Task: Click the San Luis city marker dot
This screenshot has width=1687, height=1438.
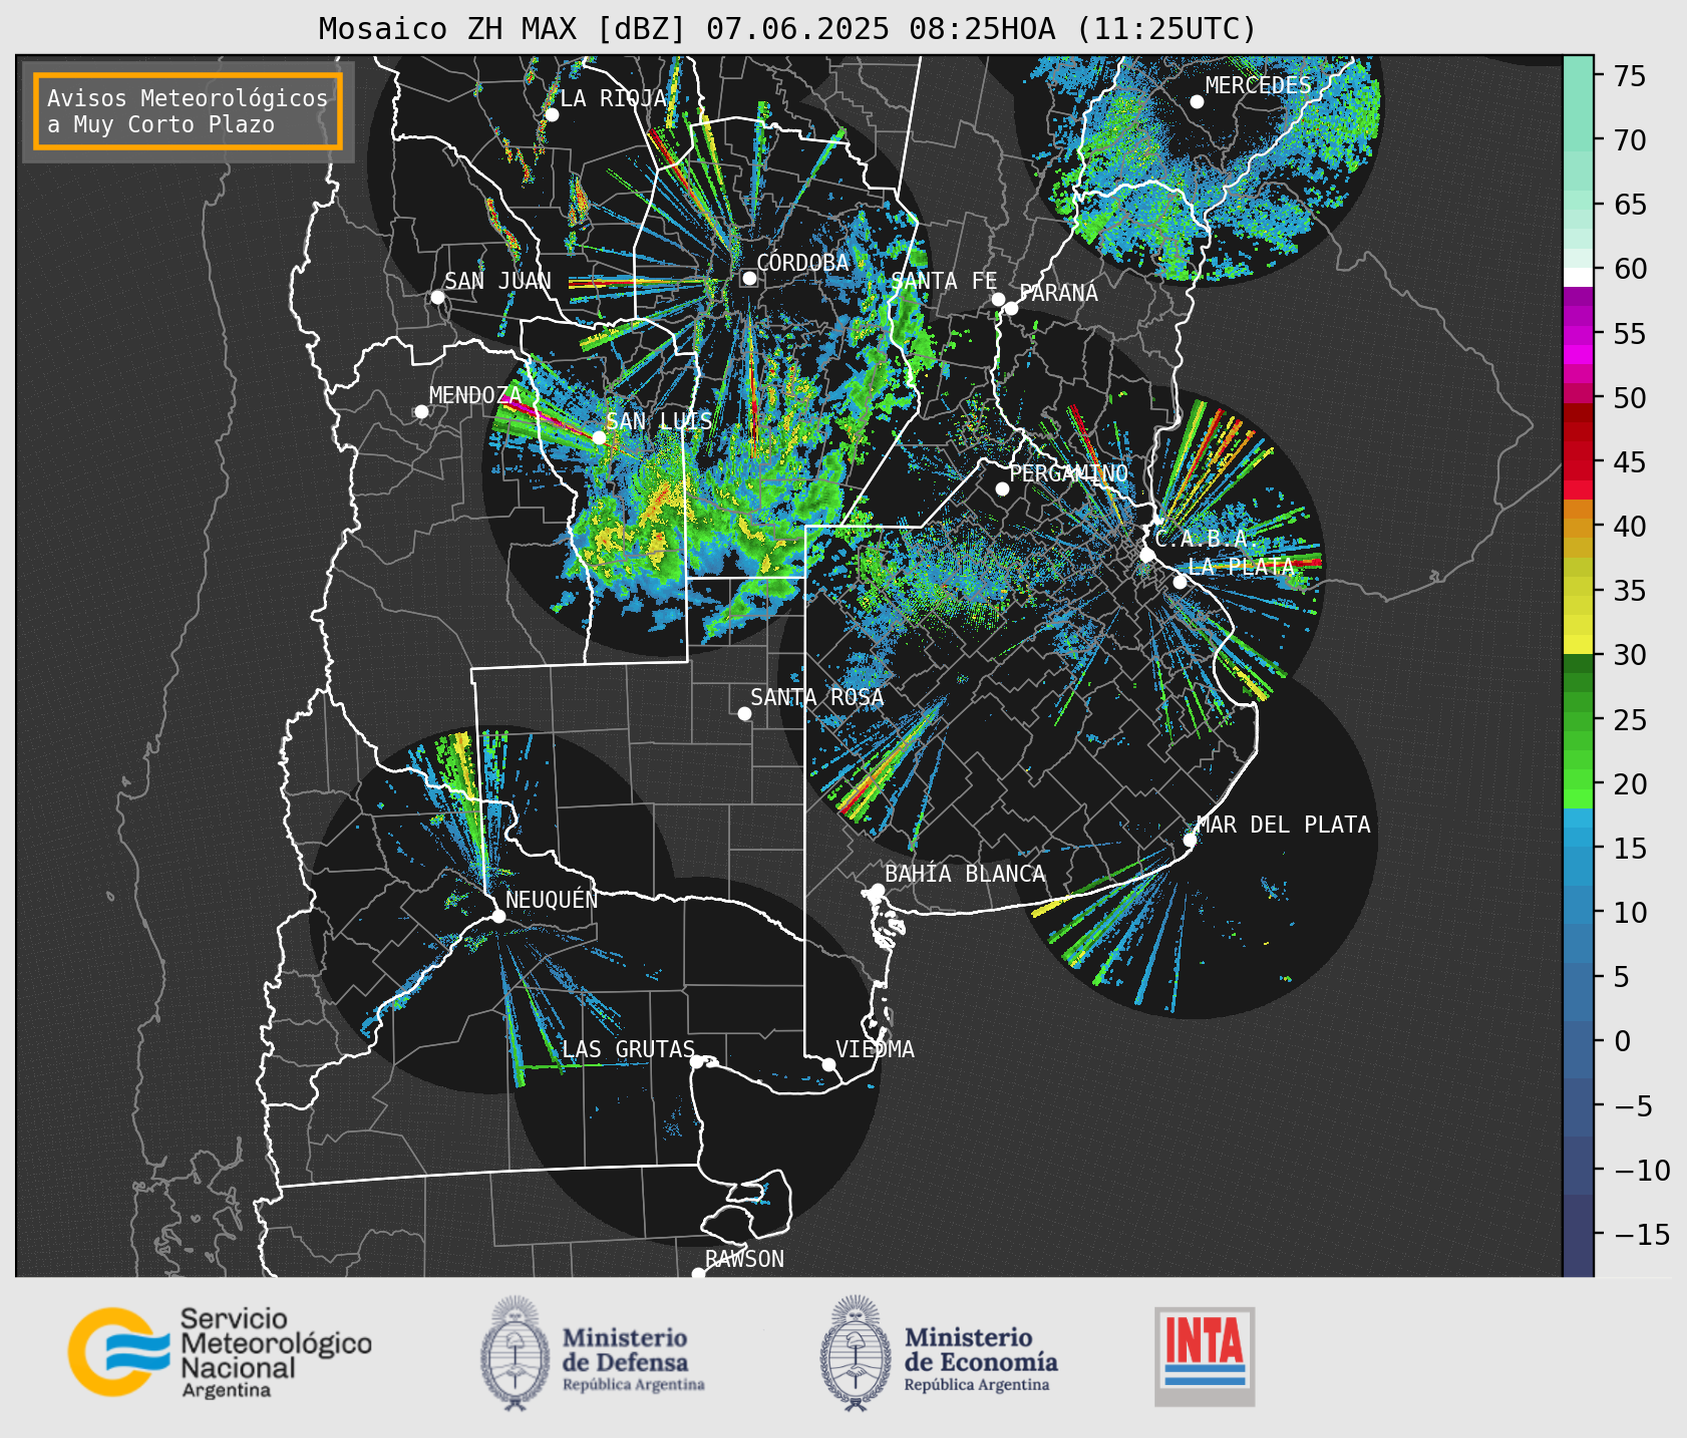Action: coord(598,437)
